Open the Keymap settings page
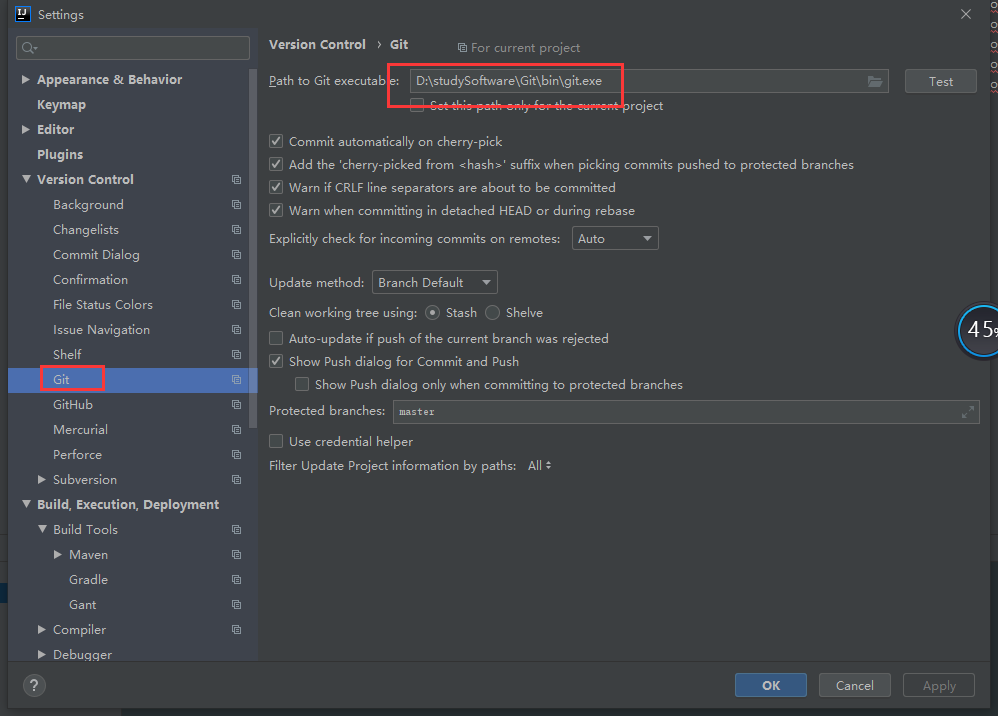 point(61,104)
